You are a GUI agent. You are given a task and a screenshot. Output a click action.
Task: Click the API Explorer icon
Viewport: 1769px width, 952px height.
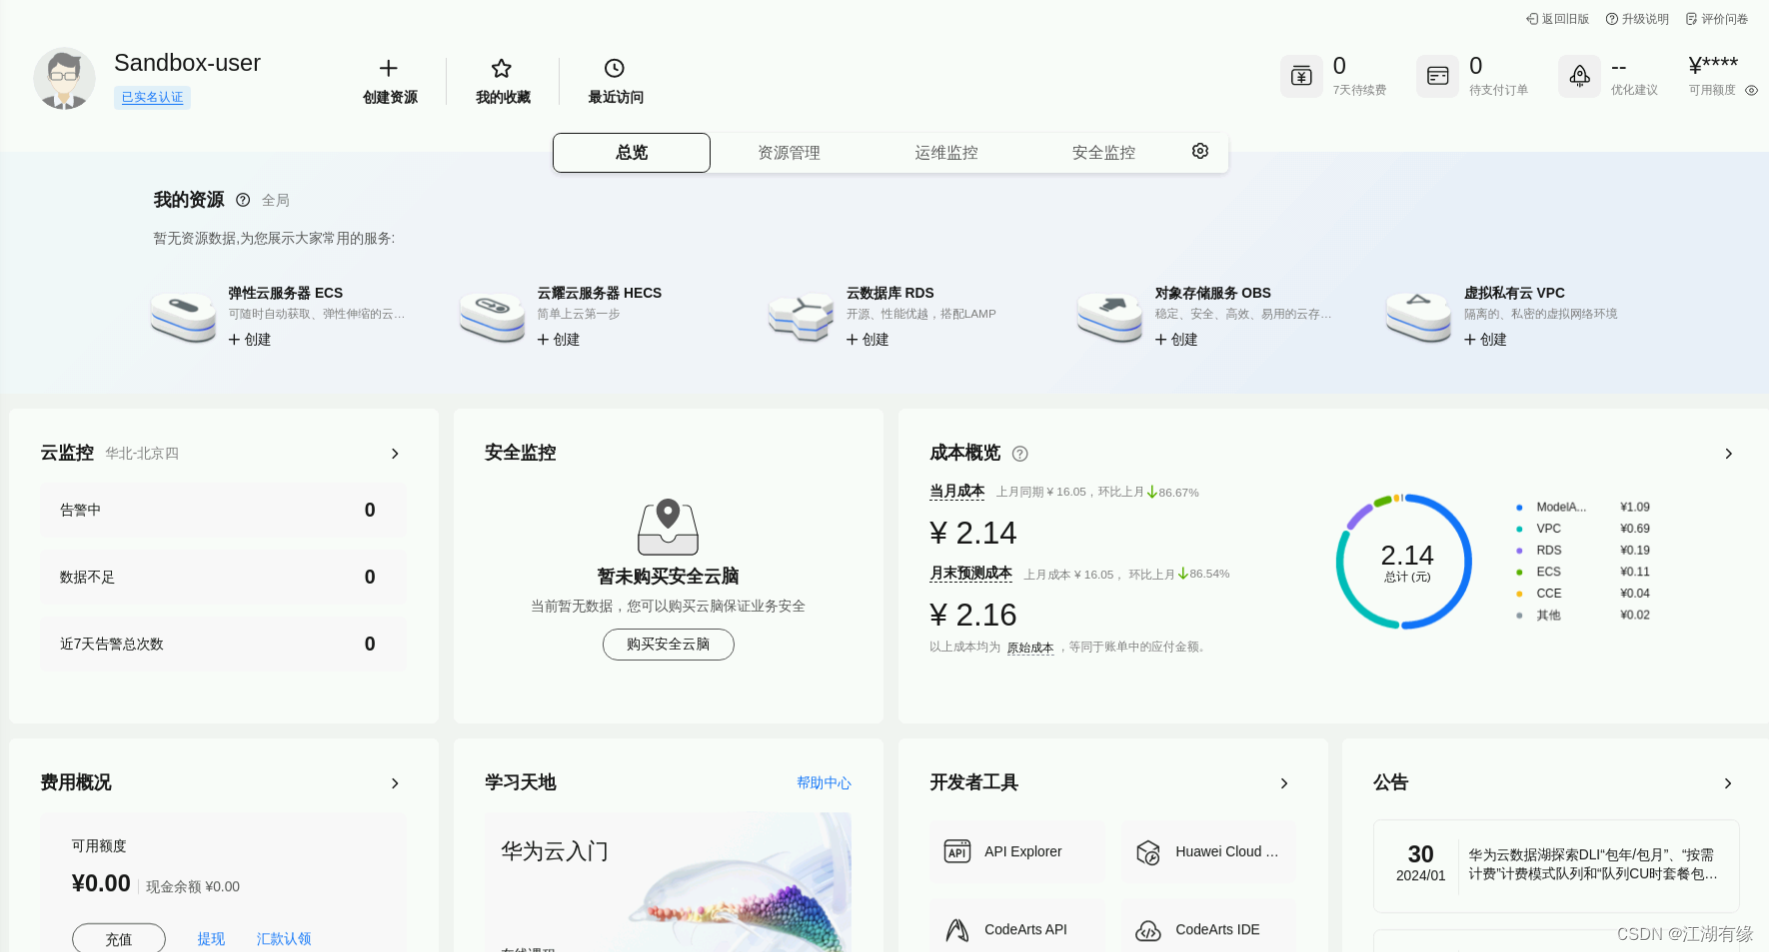[957, 851]
